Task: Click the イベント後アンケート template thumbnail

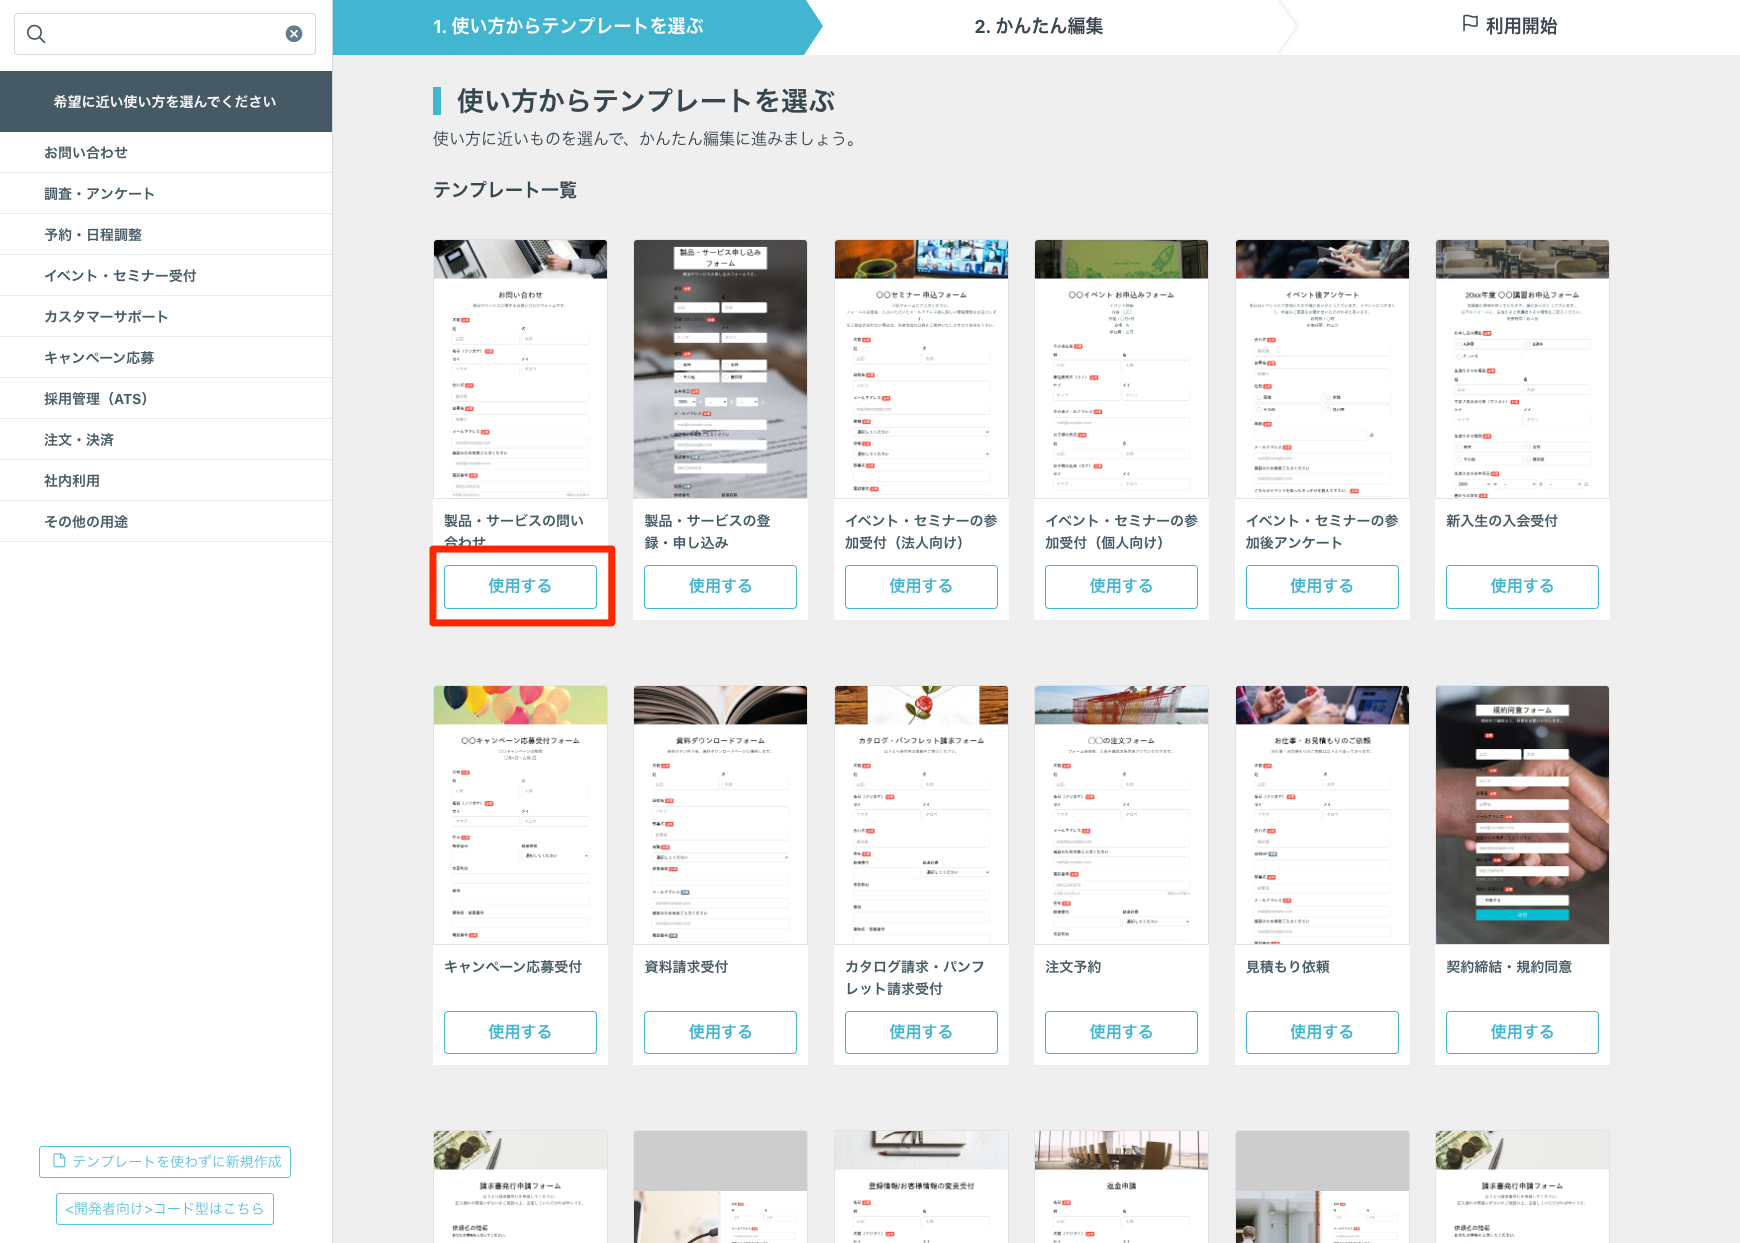Action: click(x=1321, y=369)
